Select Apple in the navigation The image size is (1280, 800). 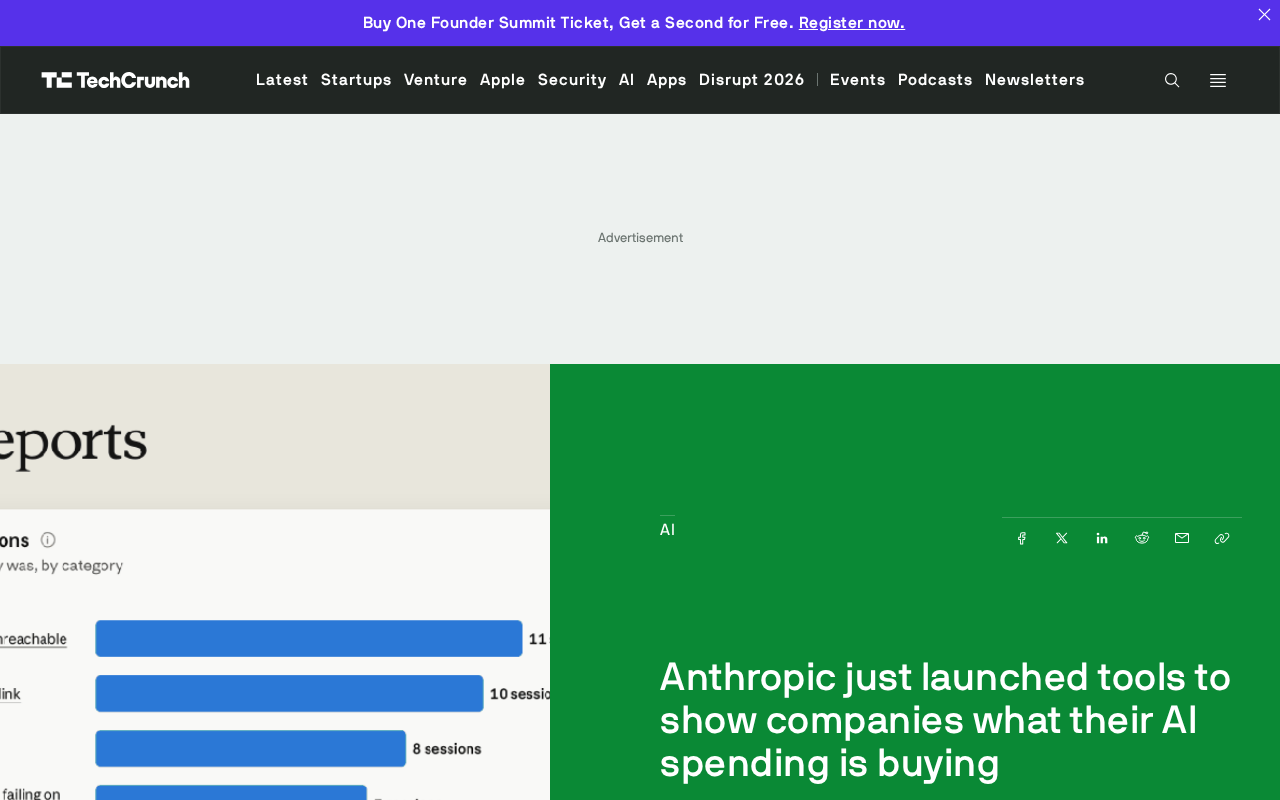click(503, 79)
